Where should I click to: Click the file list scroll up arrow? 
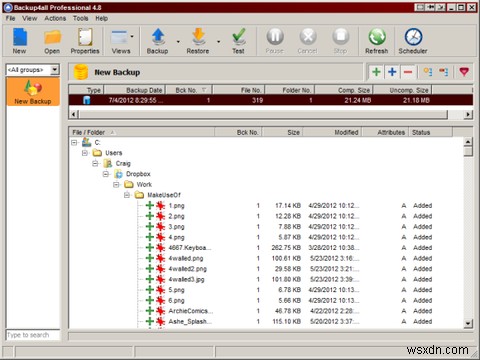coord(468,142)
